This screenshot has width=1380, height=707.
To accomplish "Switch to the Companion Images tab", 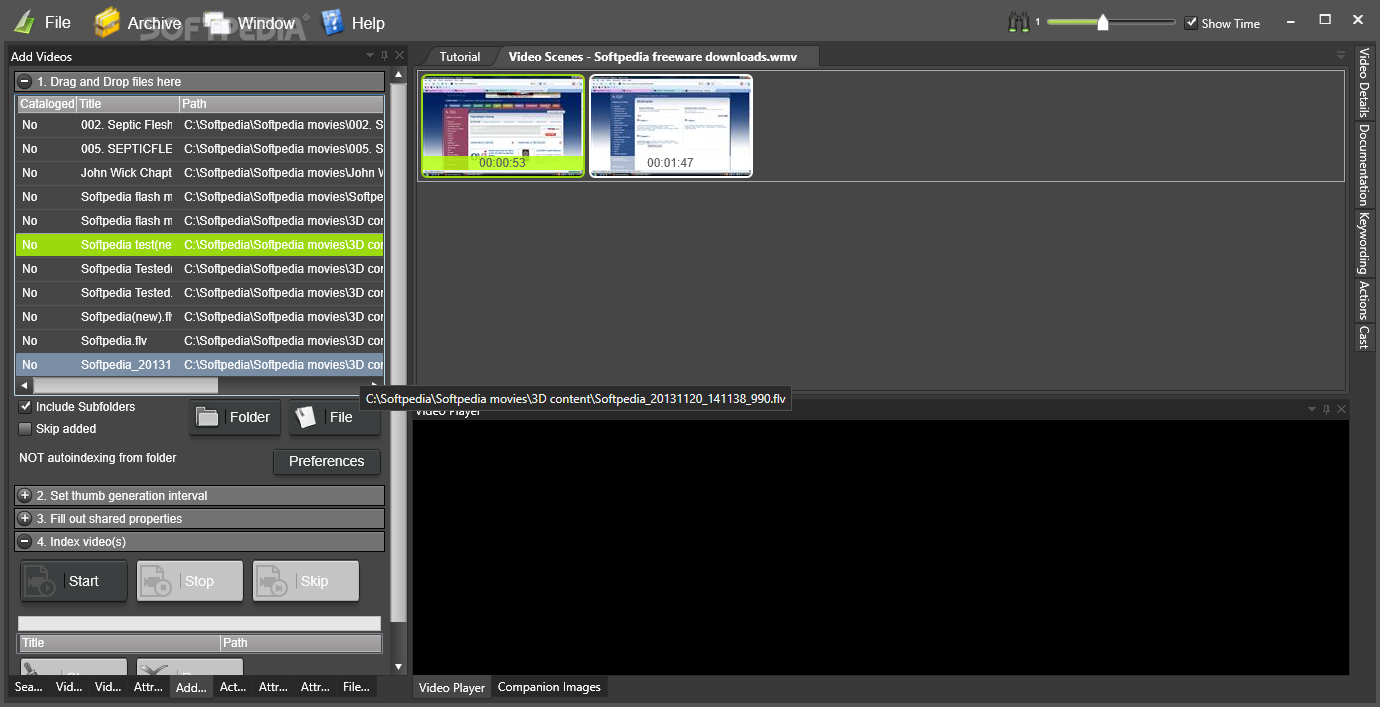I will click(x=549, y=687).
